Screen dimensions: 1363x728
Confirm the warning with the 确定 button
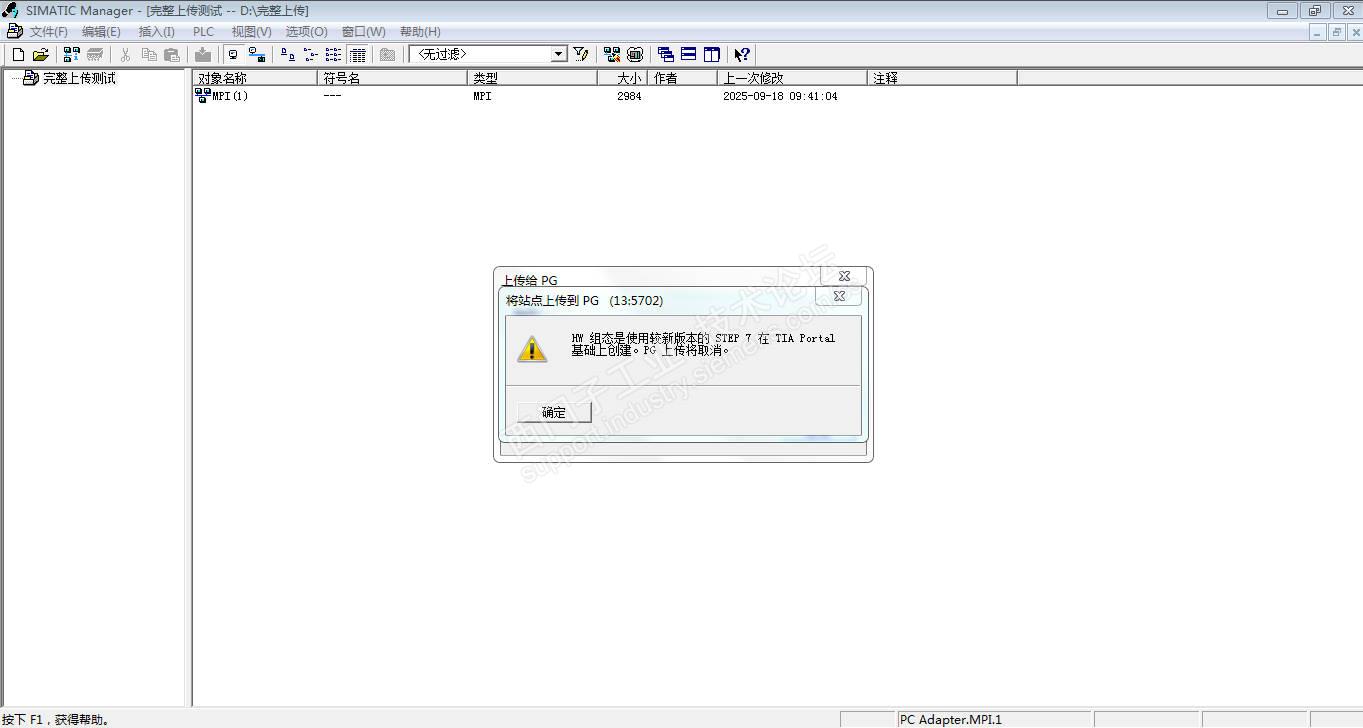pyautogui.click(x=554, y=412)
